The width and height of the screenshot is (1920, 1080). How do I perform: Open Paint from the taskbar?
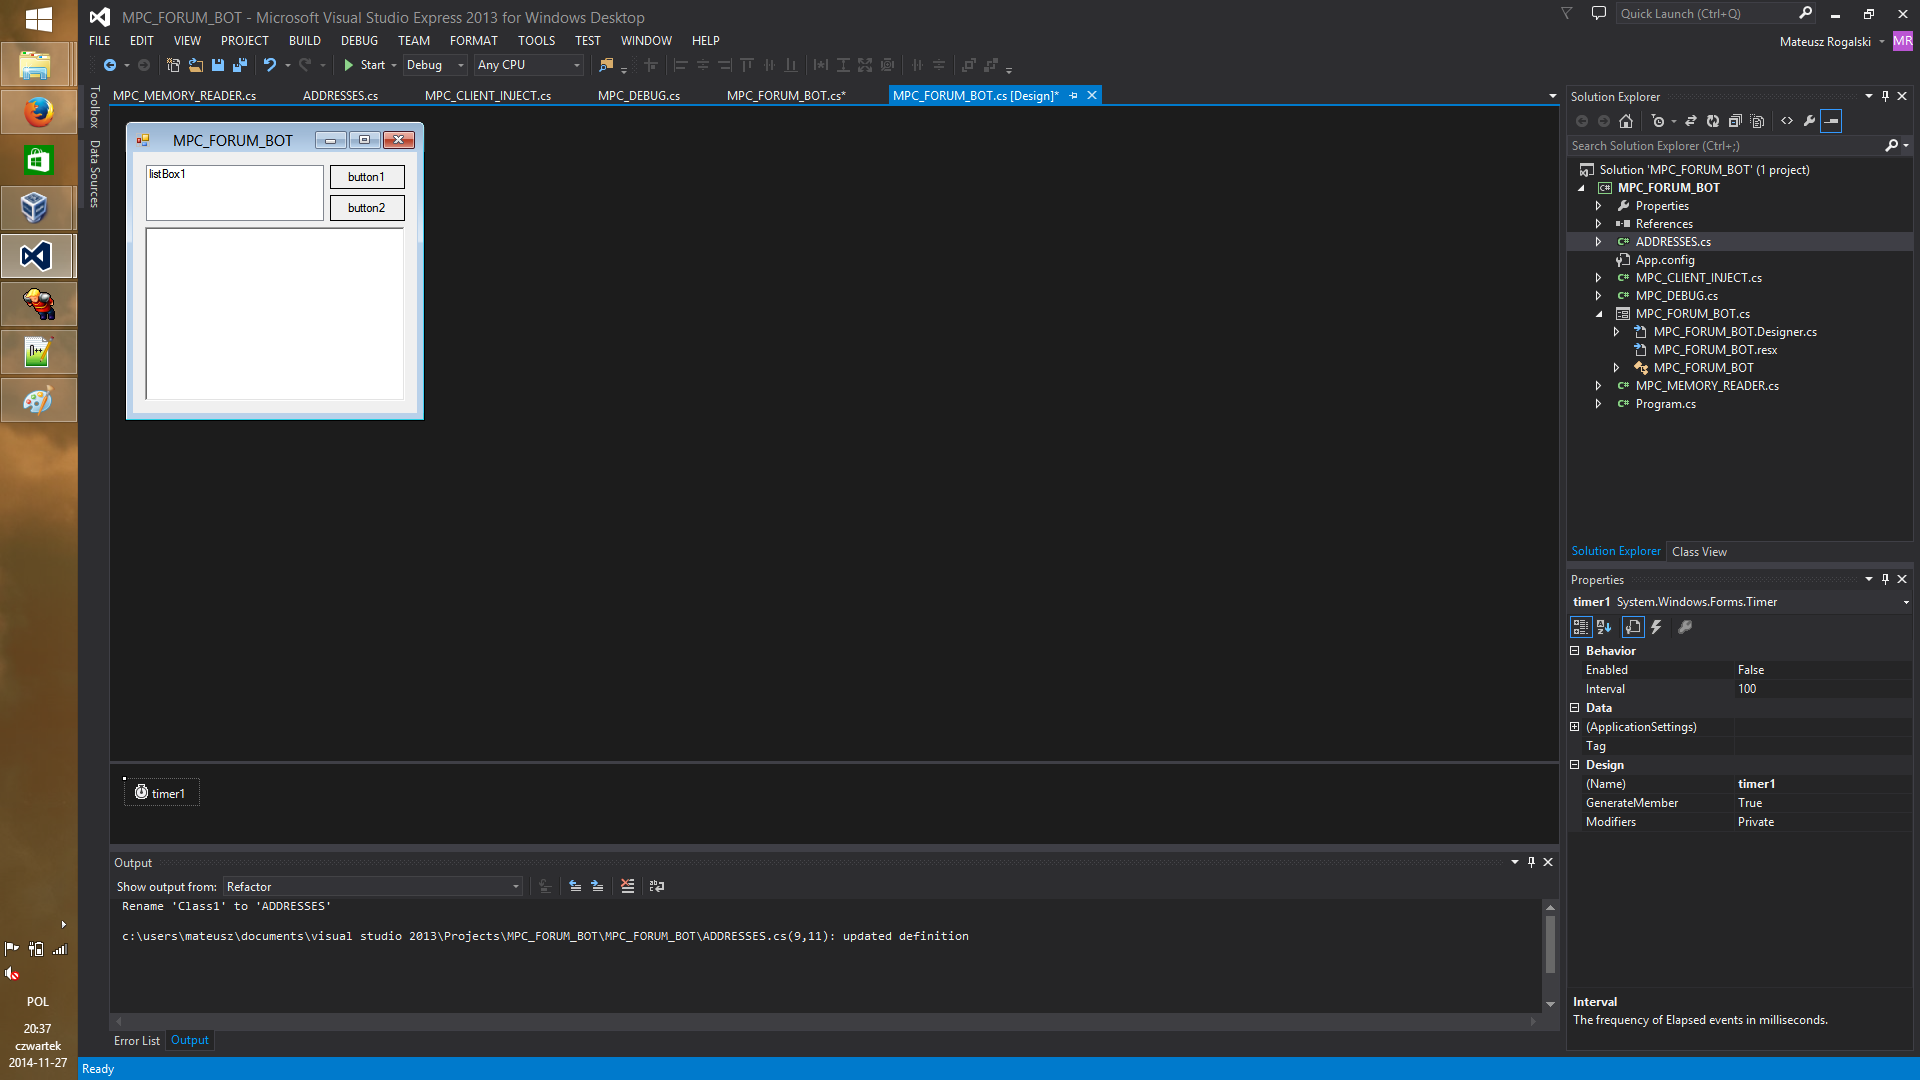click(x=38, y=401)
